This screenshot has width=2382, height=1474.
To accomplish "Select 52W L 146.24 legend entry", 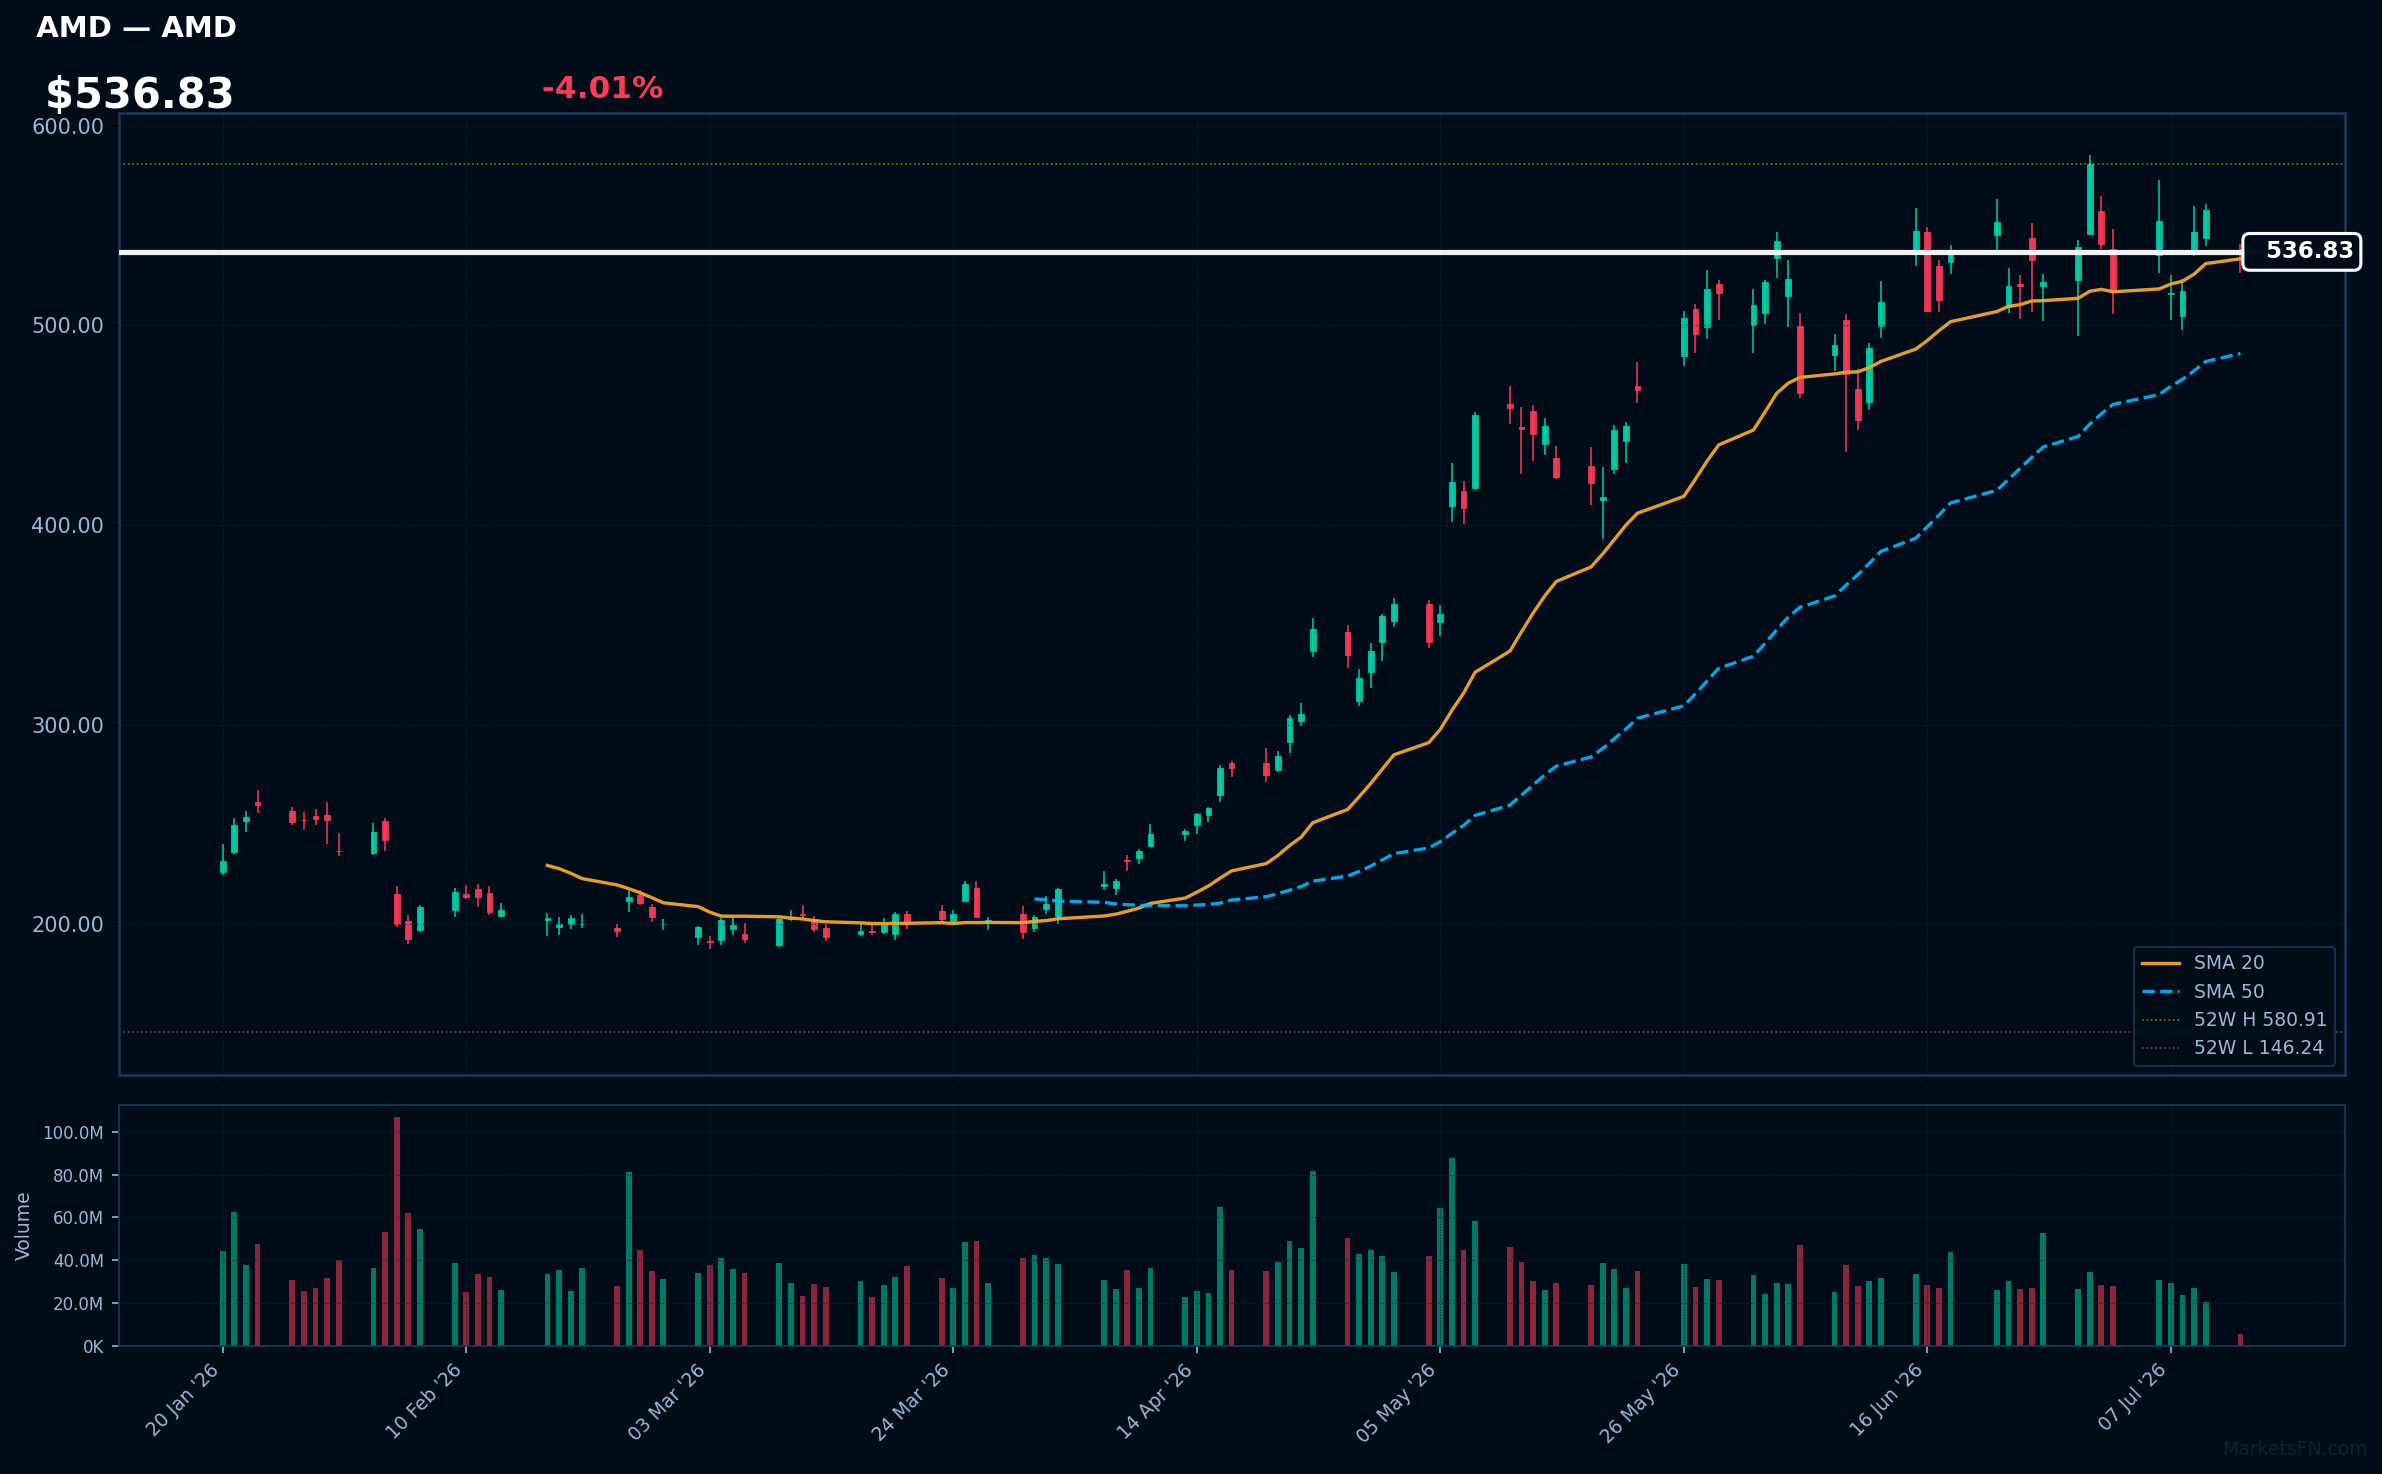I will pos(2232,1048).
